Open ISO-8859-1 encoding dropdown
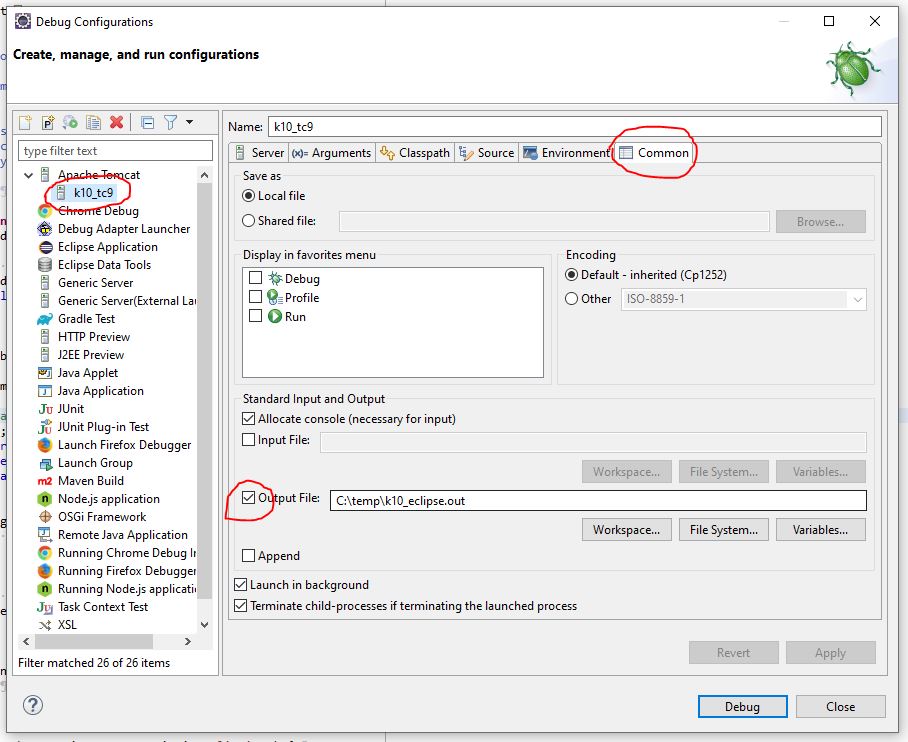908x742 pixels. coord(744,299)
